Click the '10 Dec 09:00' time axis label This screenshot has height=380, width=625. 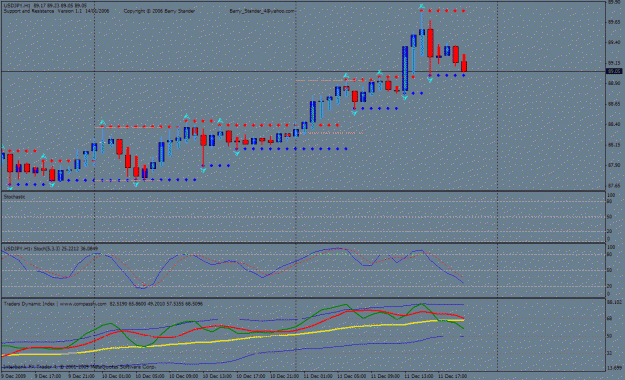[183, 376]
